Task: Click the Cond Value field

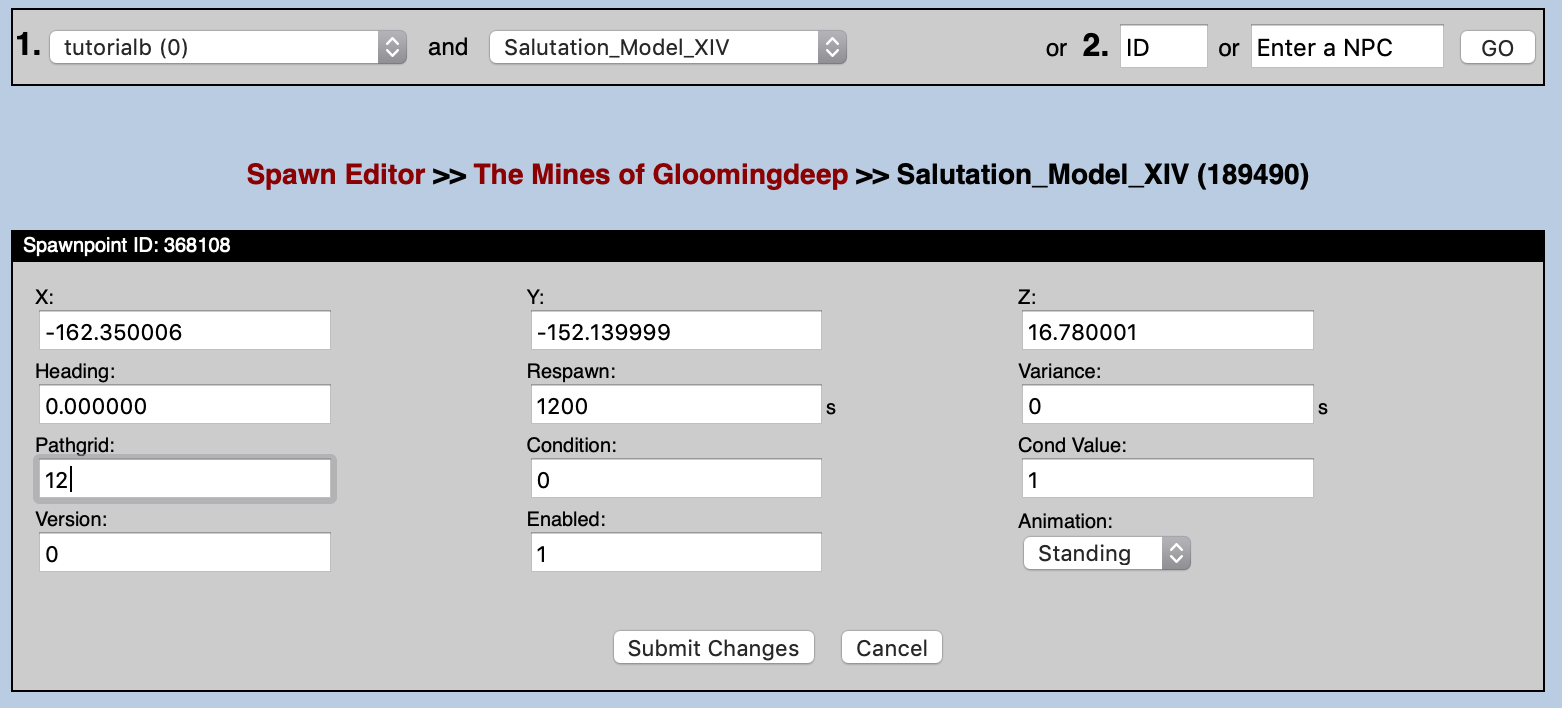Action: [x=1167, y=479]
